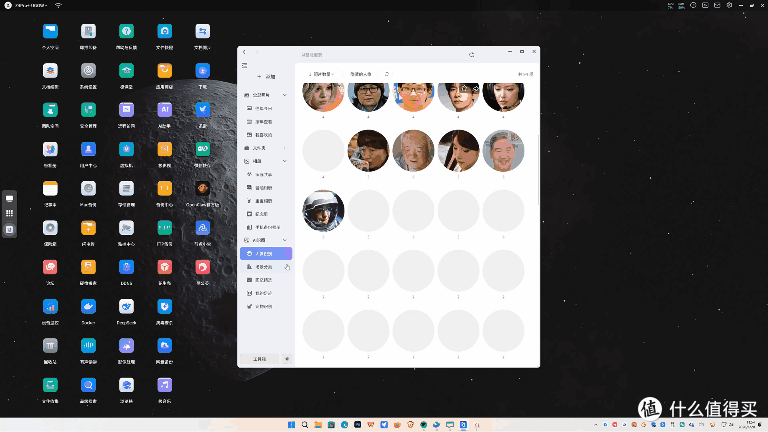
Task: Click the 隐藏的人像 hidden faces button
Action: coord(360,74)
